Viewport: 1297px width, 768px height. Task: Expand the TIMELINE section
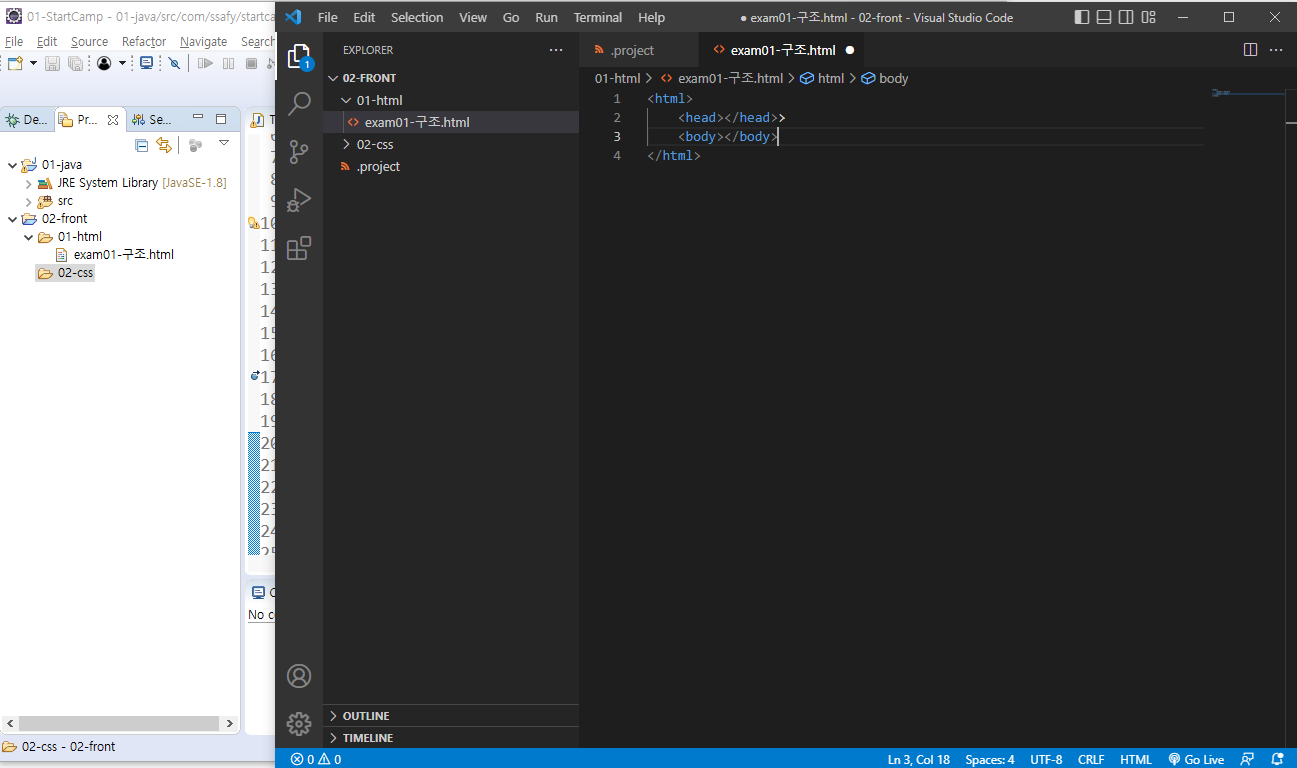pos(451,738)
